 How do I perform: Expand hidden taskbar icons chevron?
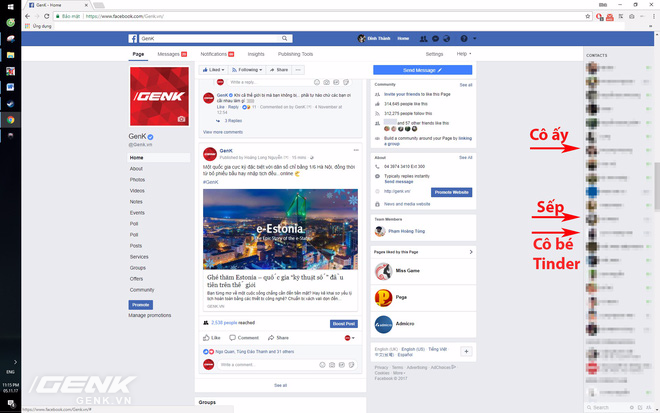[x=15, y=362]
